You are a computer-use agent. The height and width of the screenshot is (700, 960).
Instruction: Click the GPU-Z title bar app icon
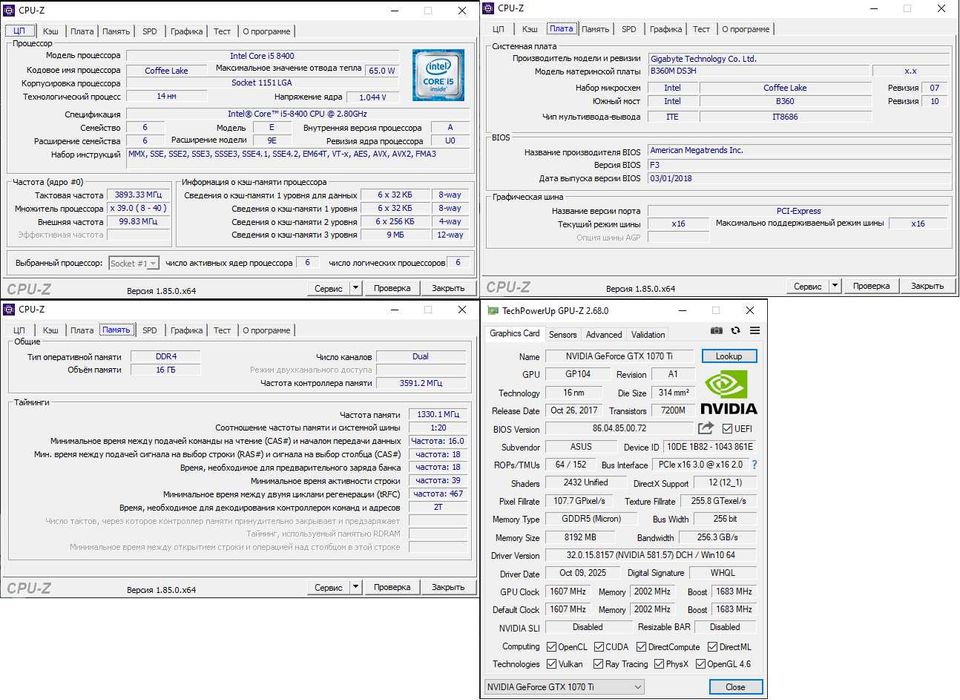point(492,310)
